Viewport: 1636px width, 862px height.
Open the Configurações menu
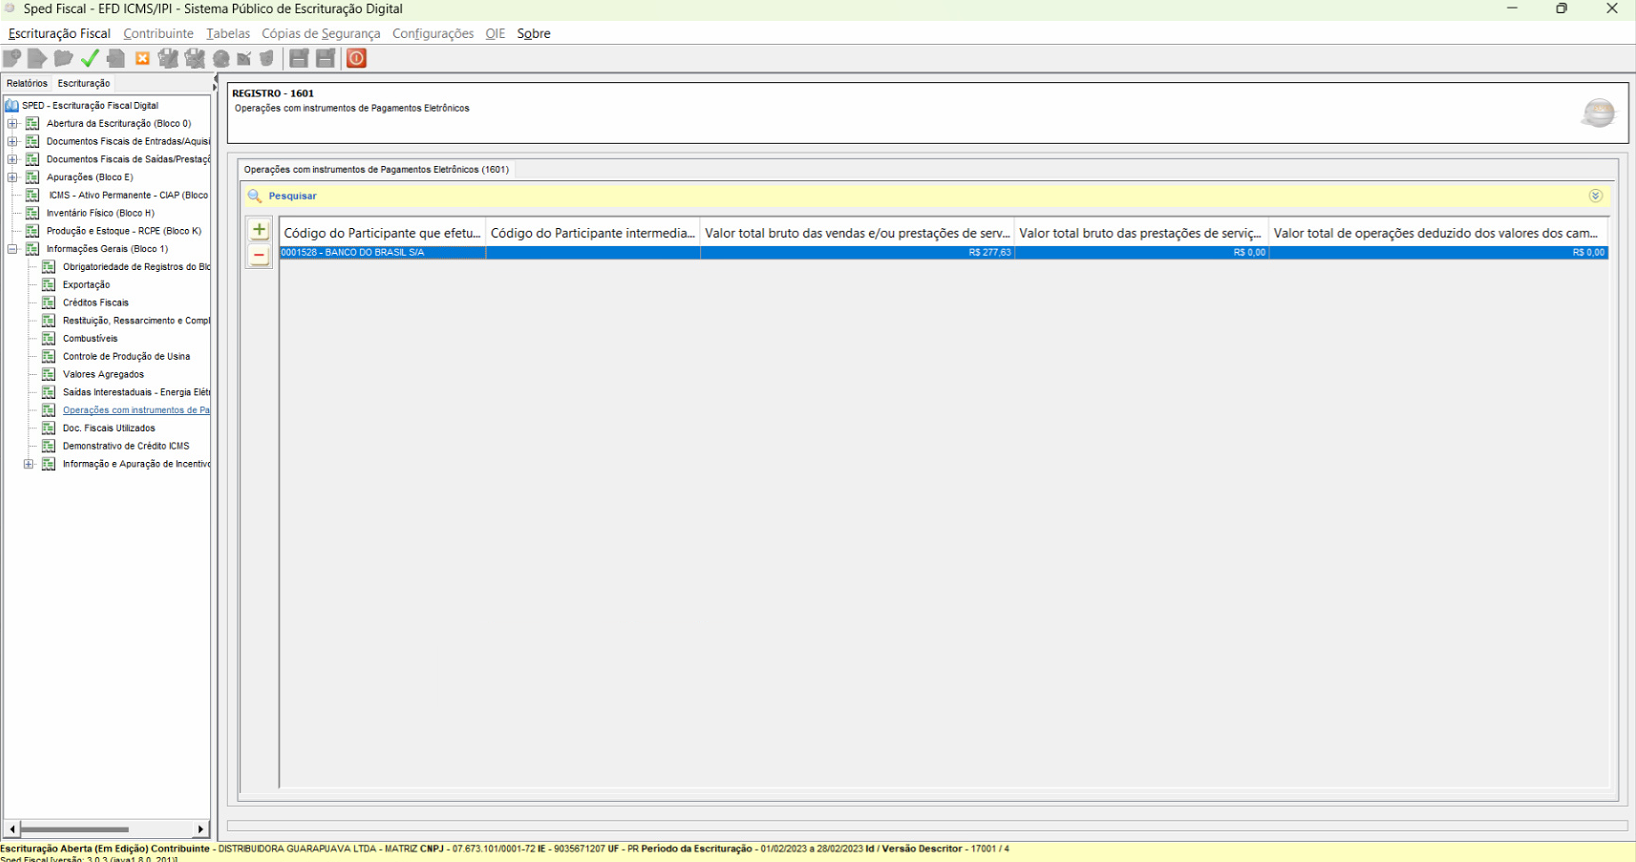coord(433,33)
